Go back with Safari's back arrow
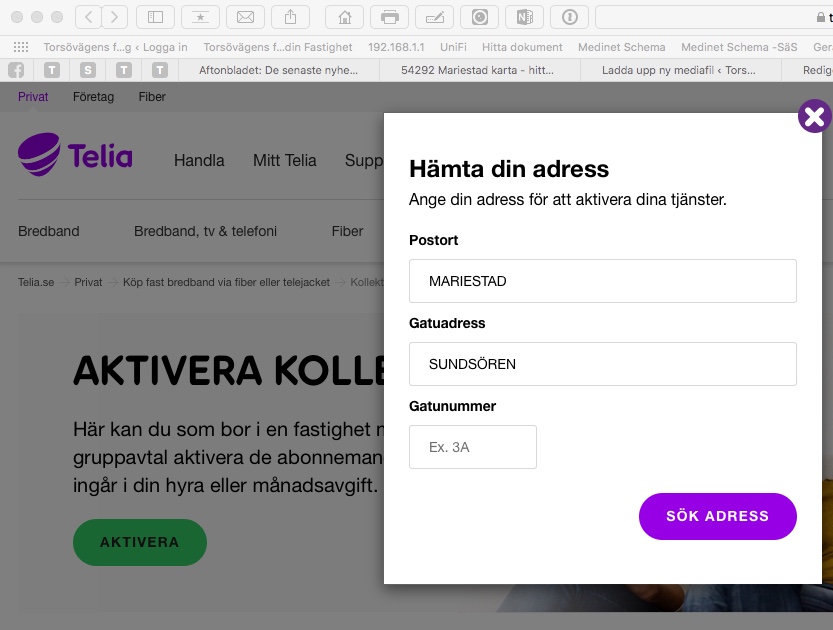833x630 pixels. pyautogui.click(x=88, y=18)
